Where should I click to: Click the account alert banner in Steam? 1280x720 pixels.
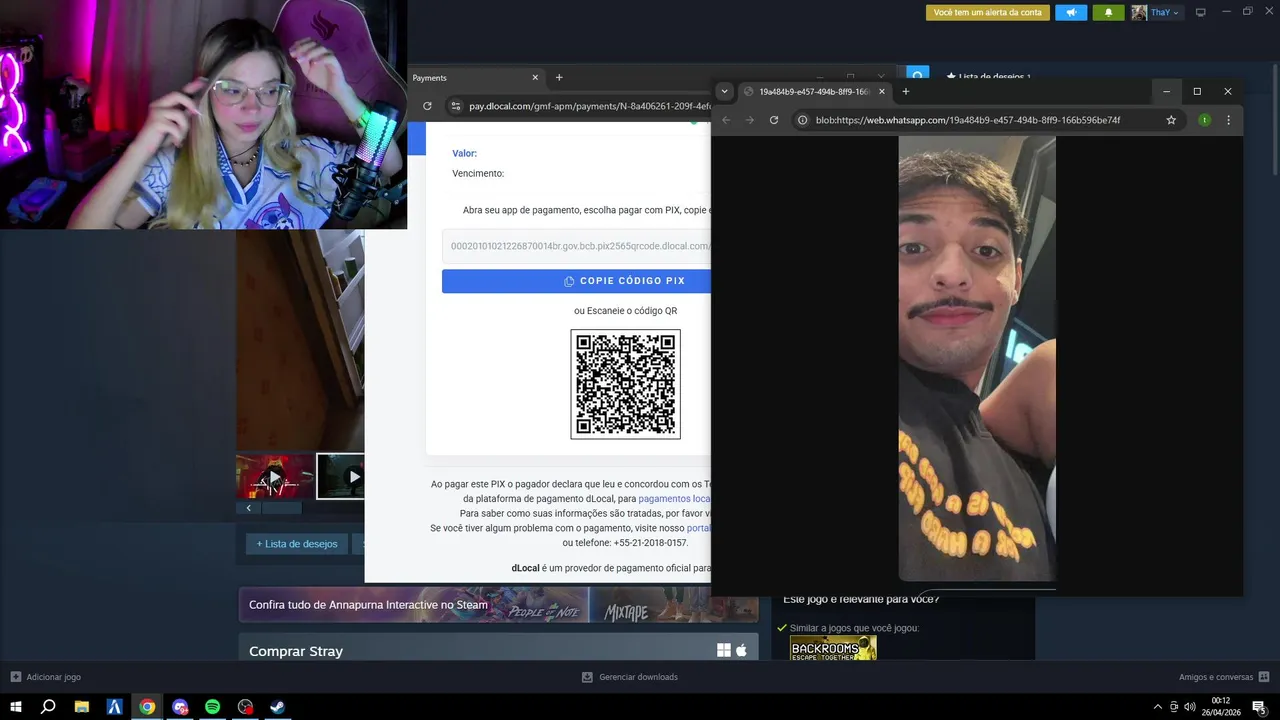coord(988,12)
